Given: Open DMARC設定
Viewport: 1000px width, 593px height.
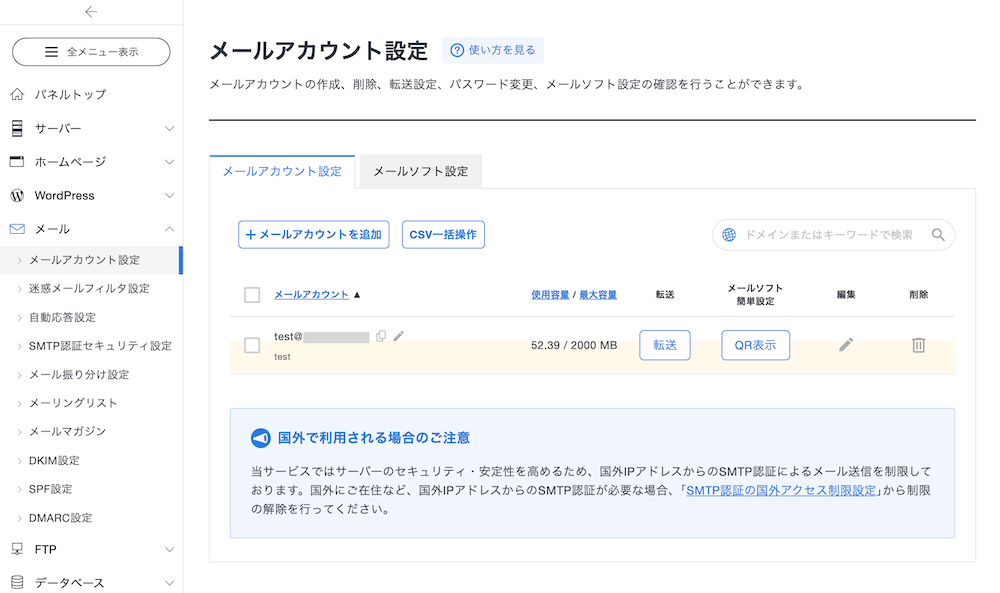Looking at the screenshot, I should [61, 518].
